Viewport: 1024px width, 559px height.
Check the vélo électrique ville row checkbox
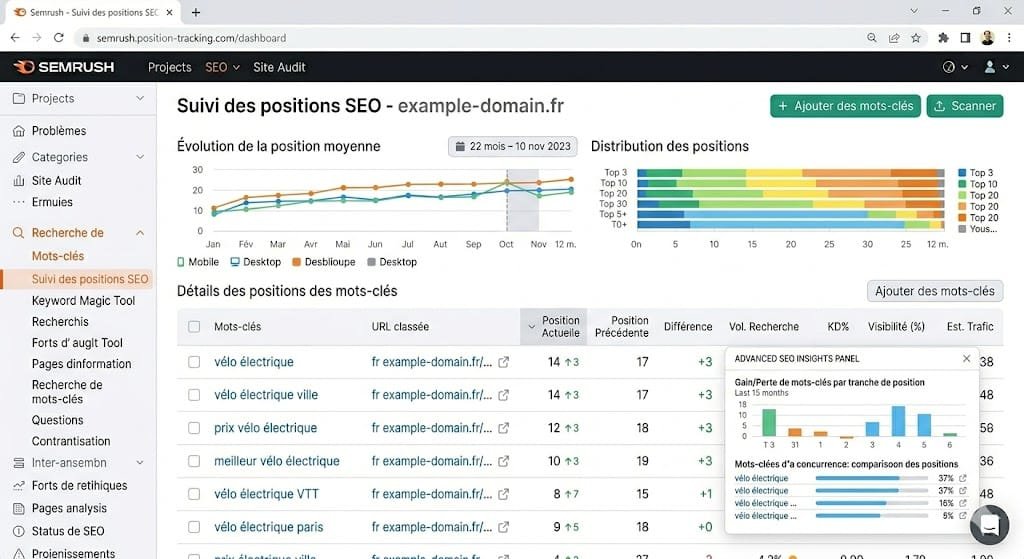point(194,395)
